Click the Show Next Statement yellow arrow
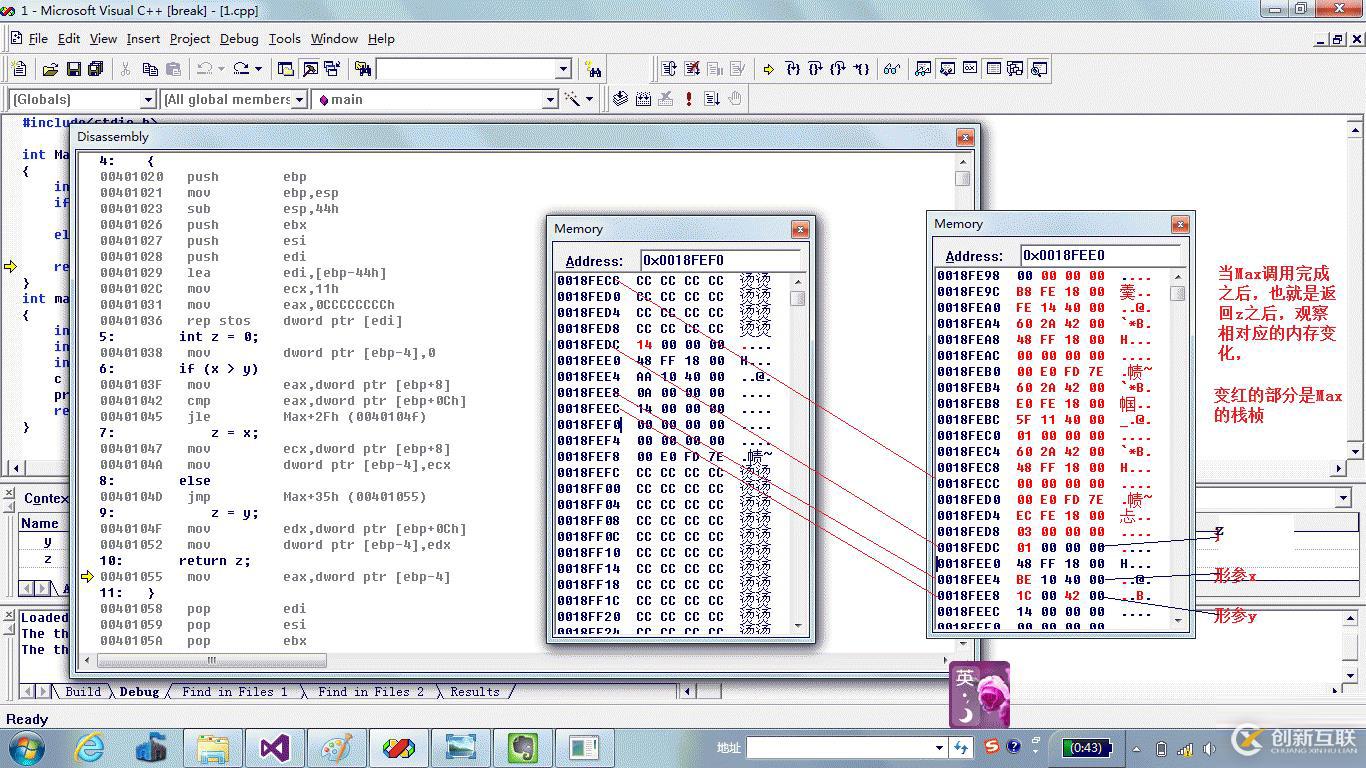 coord(769,69)
